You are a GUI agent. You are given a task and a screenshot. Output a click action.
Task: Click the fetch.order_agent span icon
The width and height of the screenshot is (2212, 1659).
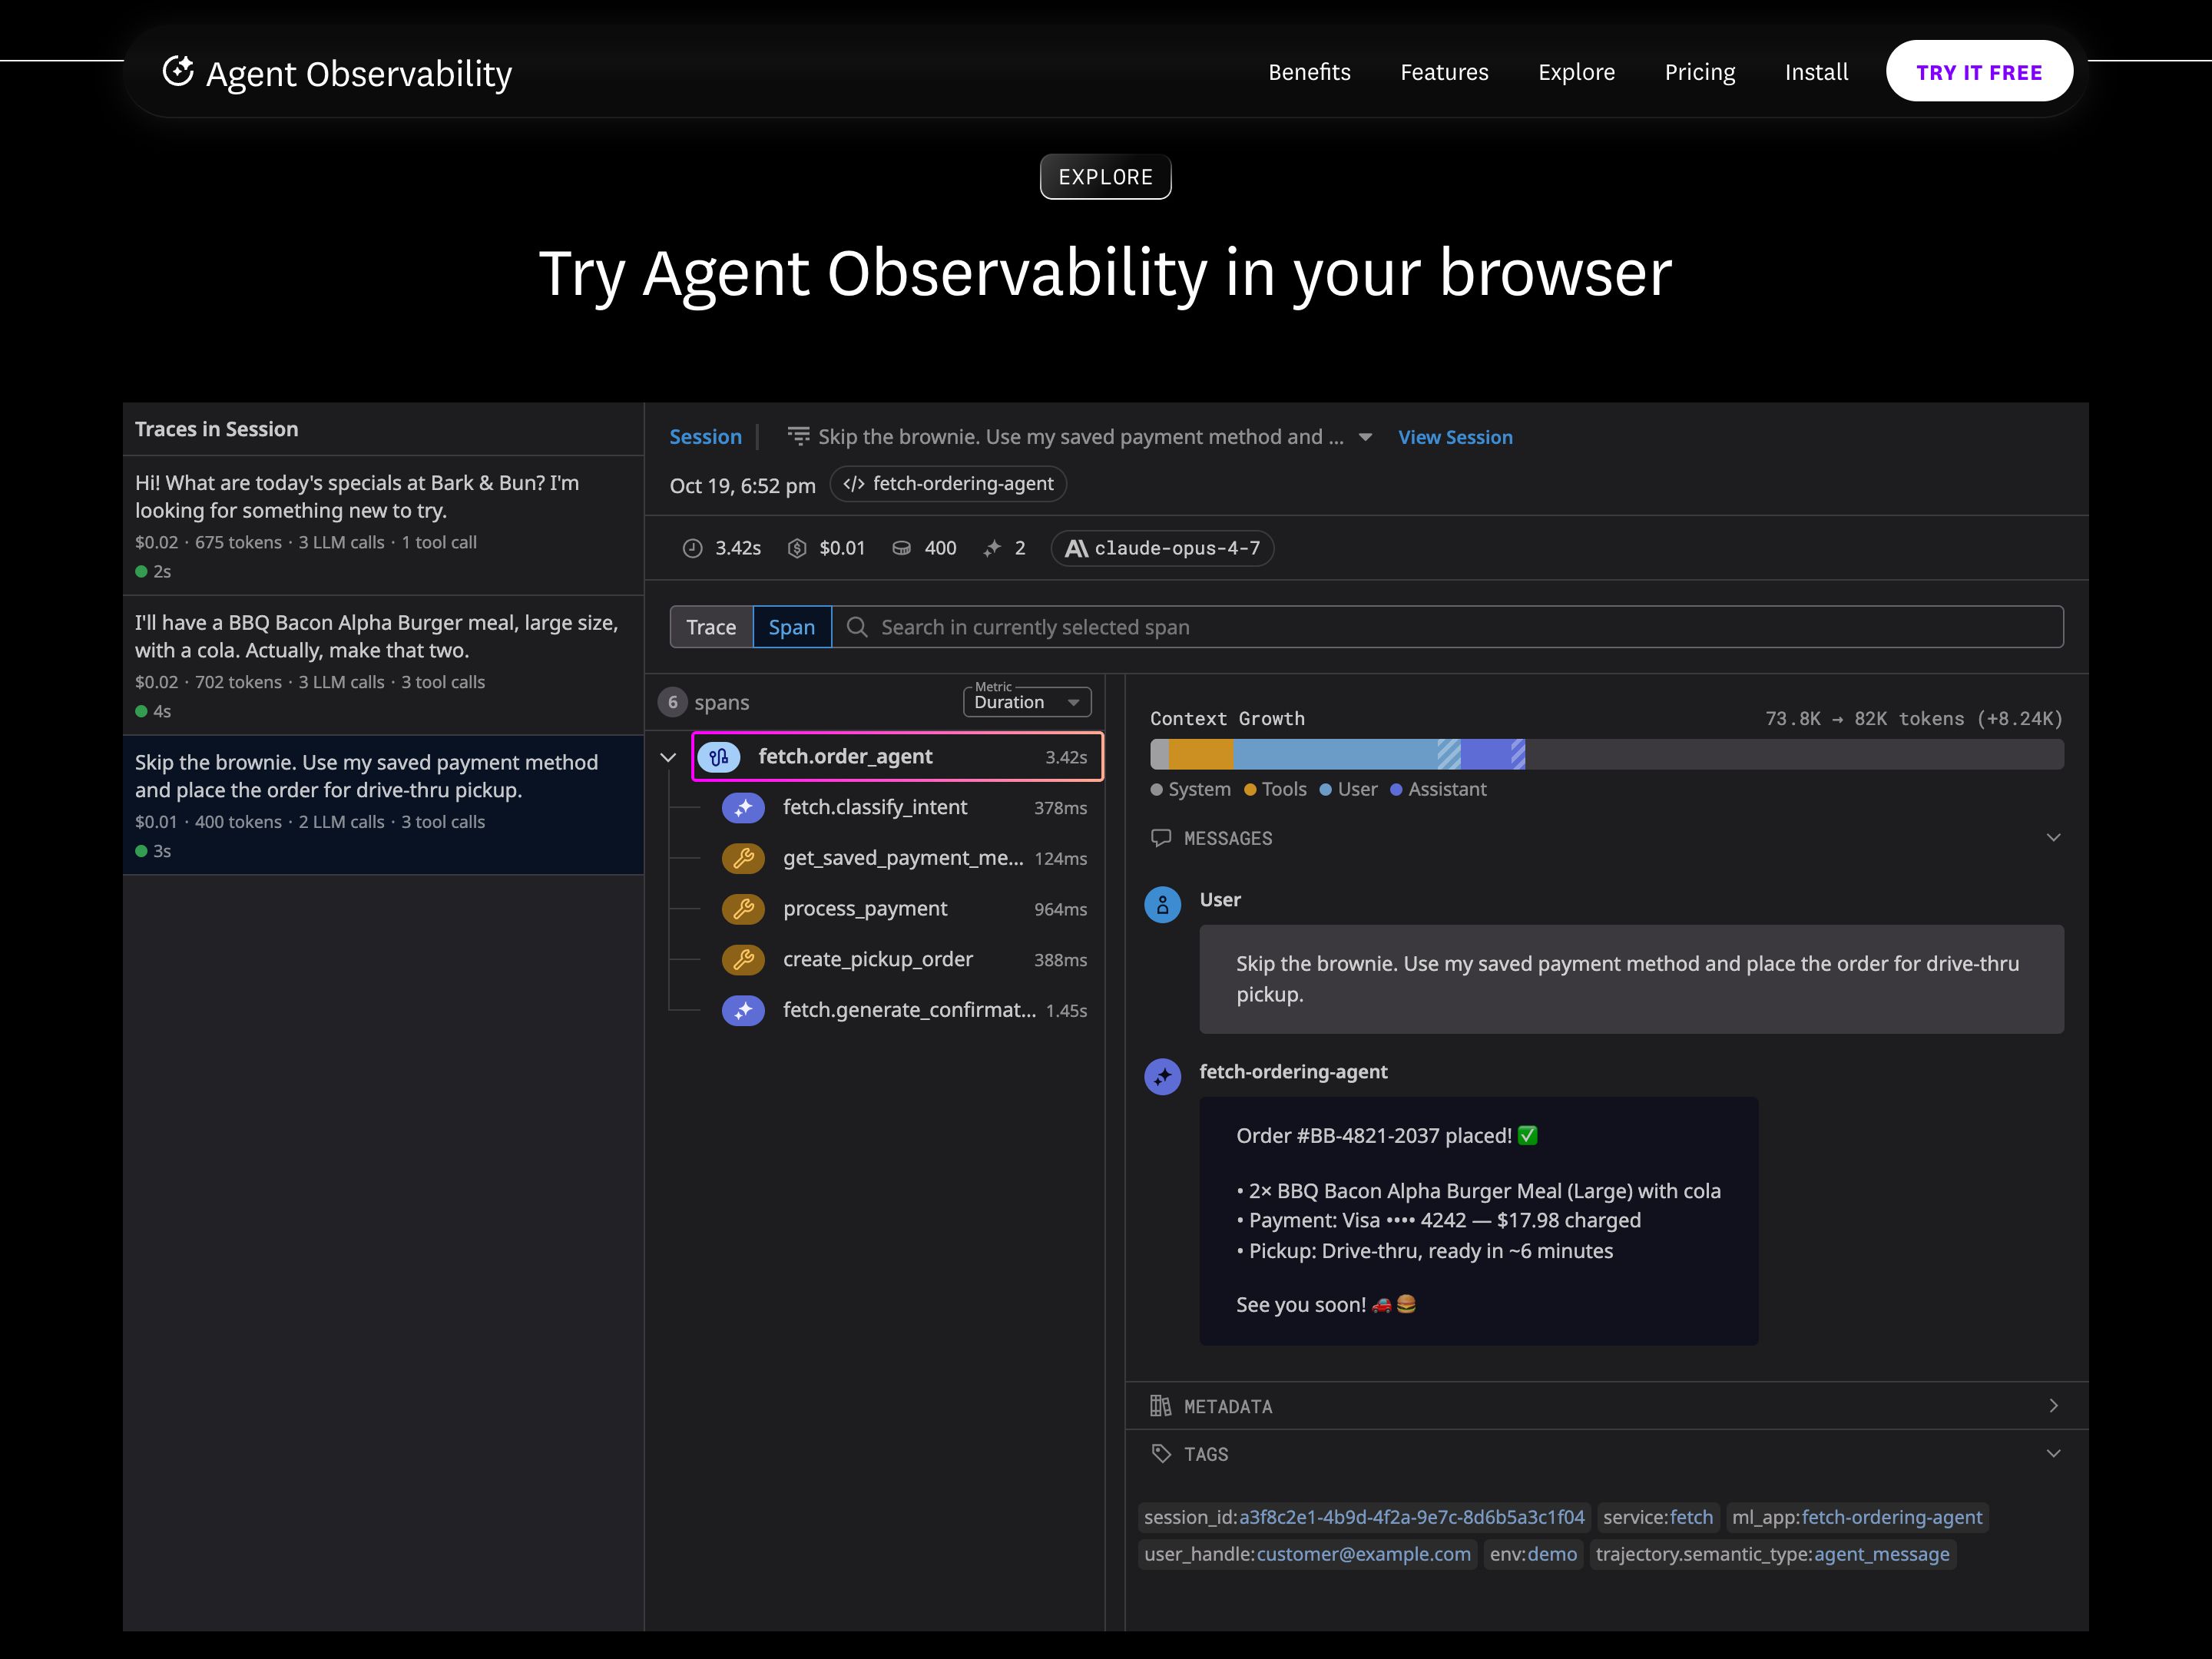click(719, 757)
